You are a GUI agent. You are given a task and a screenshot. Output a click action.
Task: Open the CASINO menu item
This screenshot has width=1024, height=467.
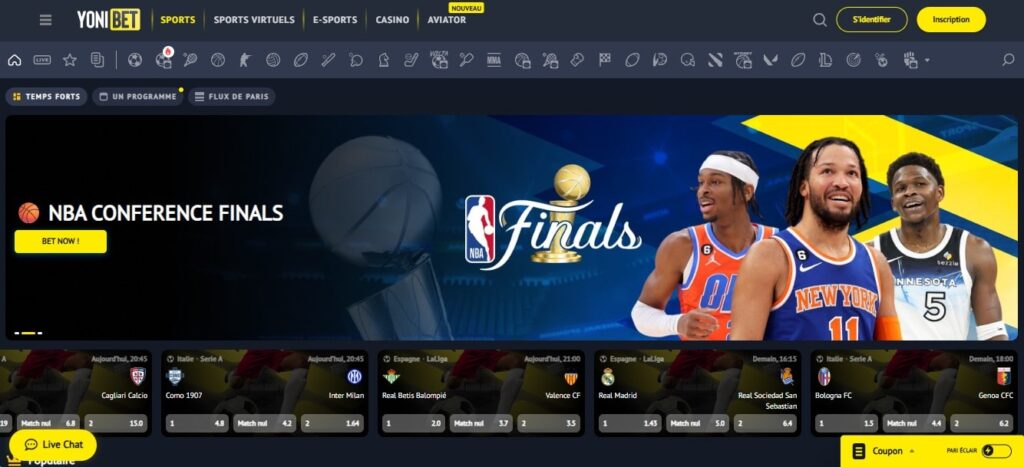click(x=392, y=20)
